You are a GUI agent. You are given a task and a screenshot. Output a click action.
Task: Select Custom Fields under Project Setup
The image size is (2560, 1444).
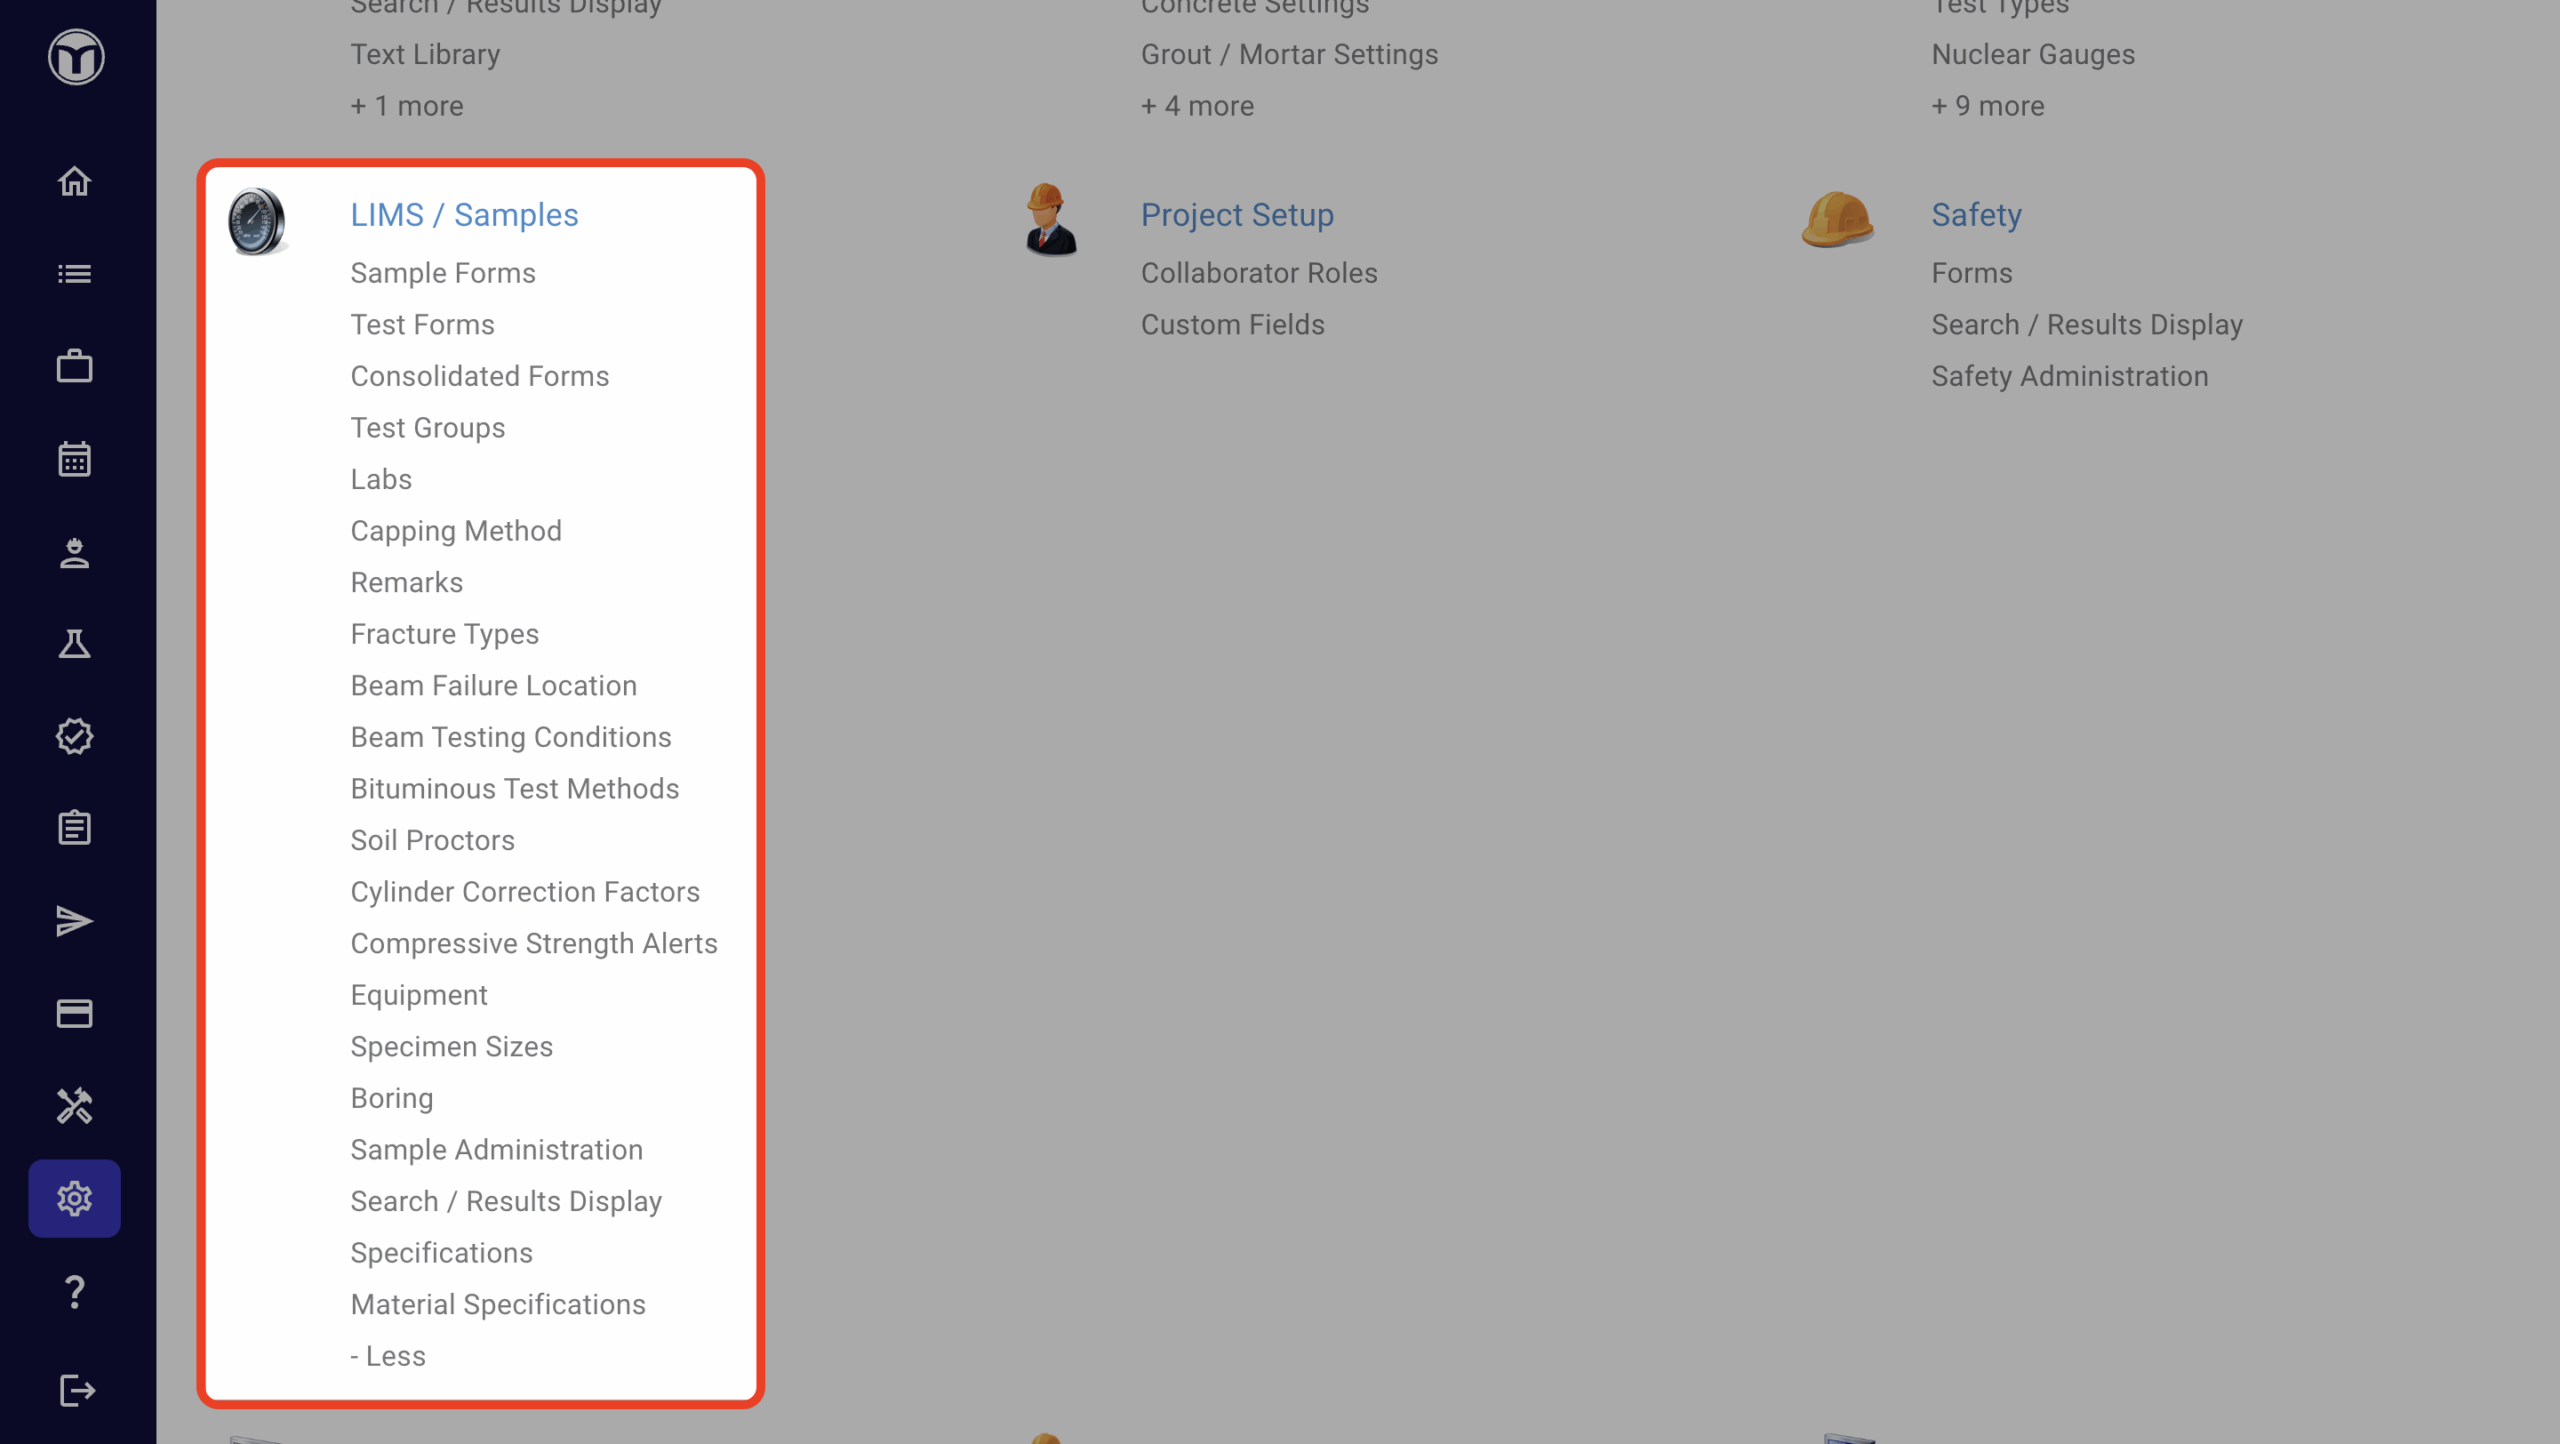coord(1232,325)
